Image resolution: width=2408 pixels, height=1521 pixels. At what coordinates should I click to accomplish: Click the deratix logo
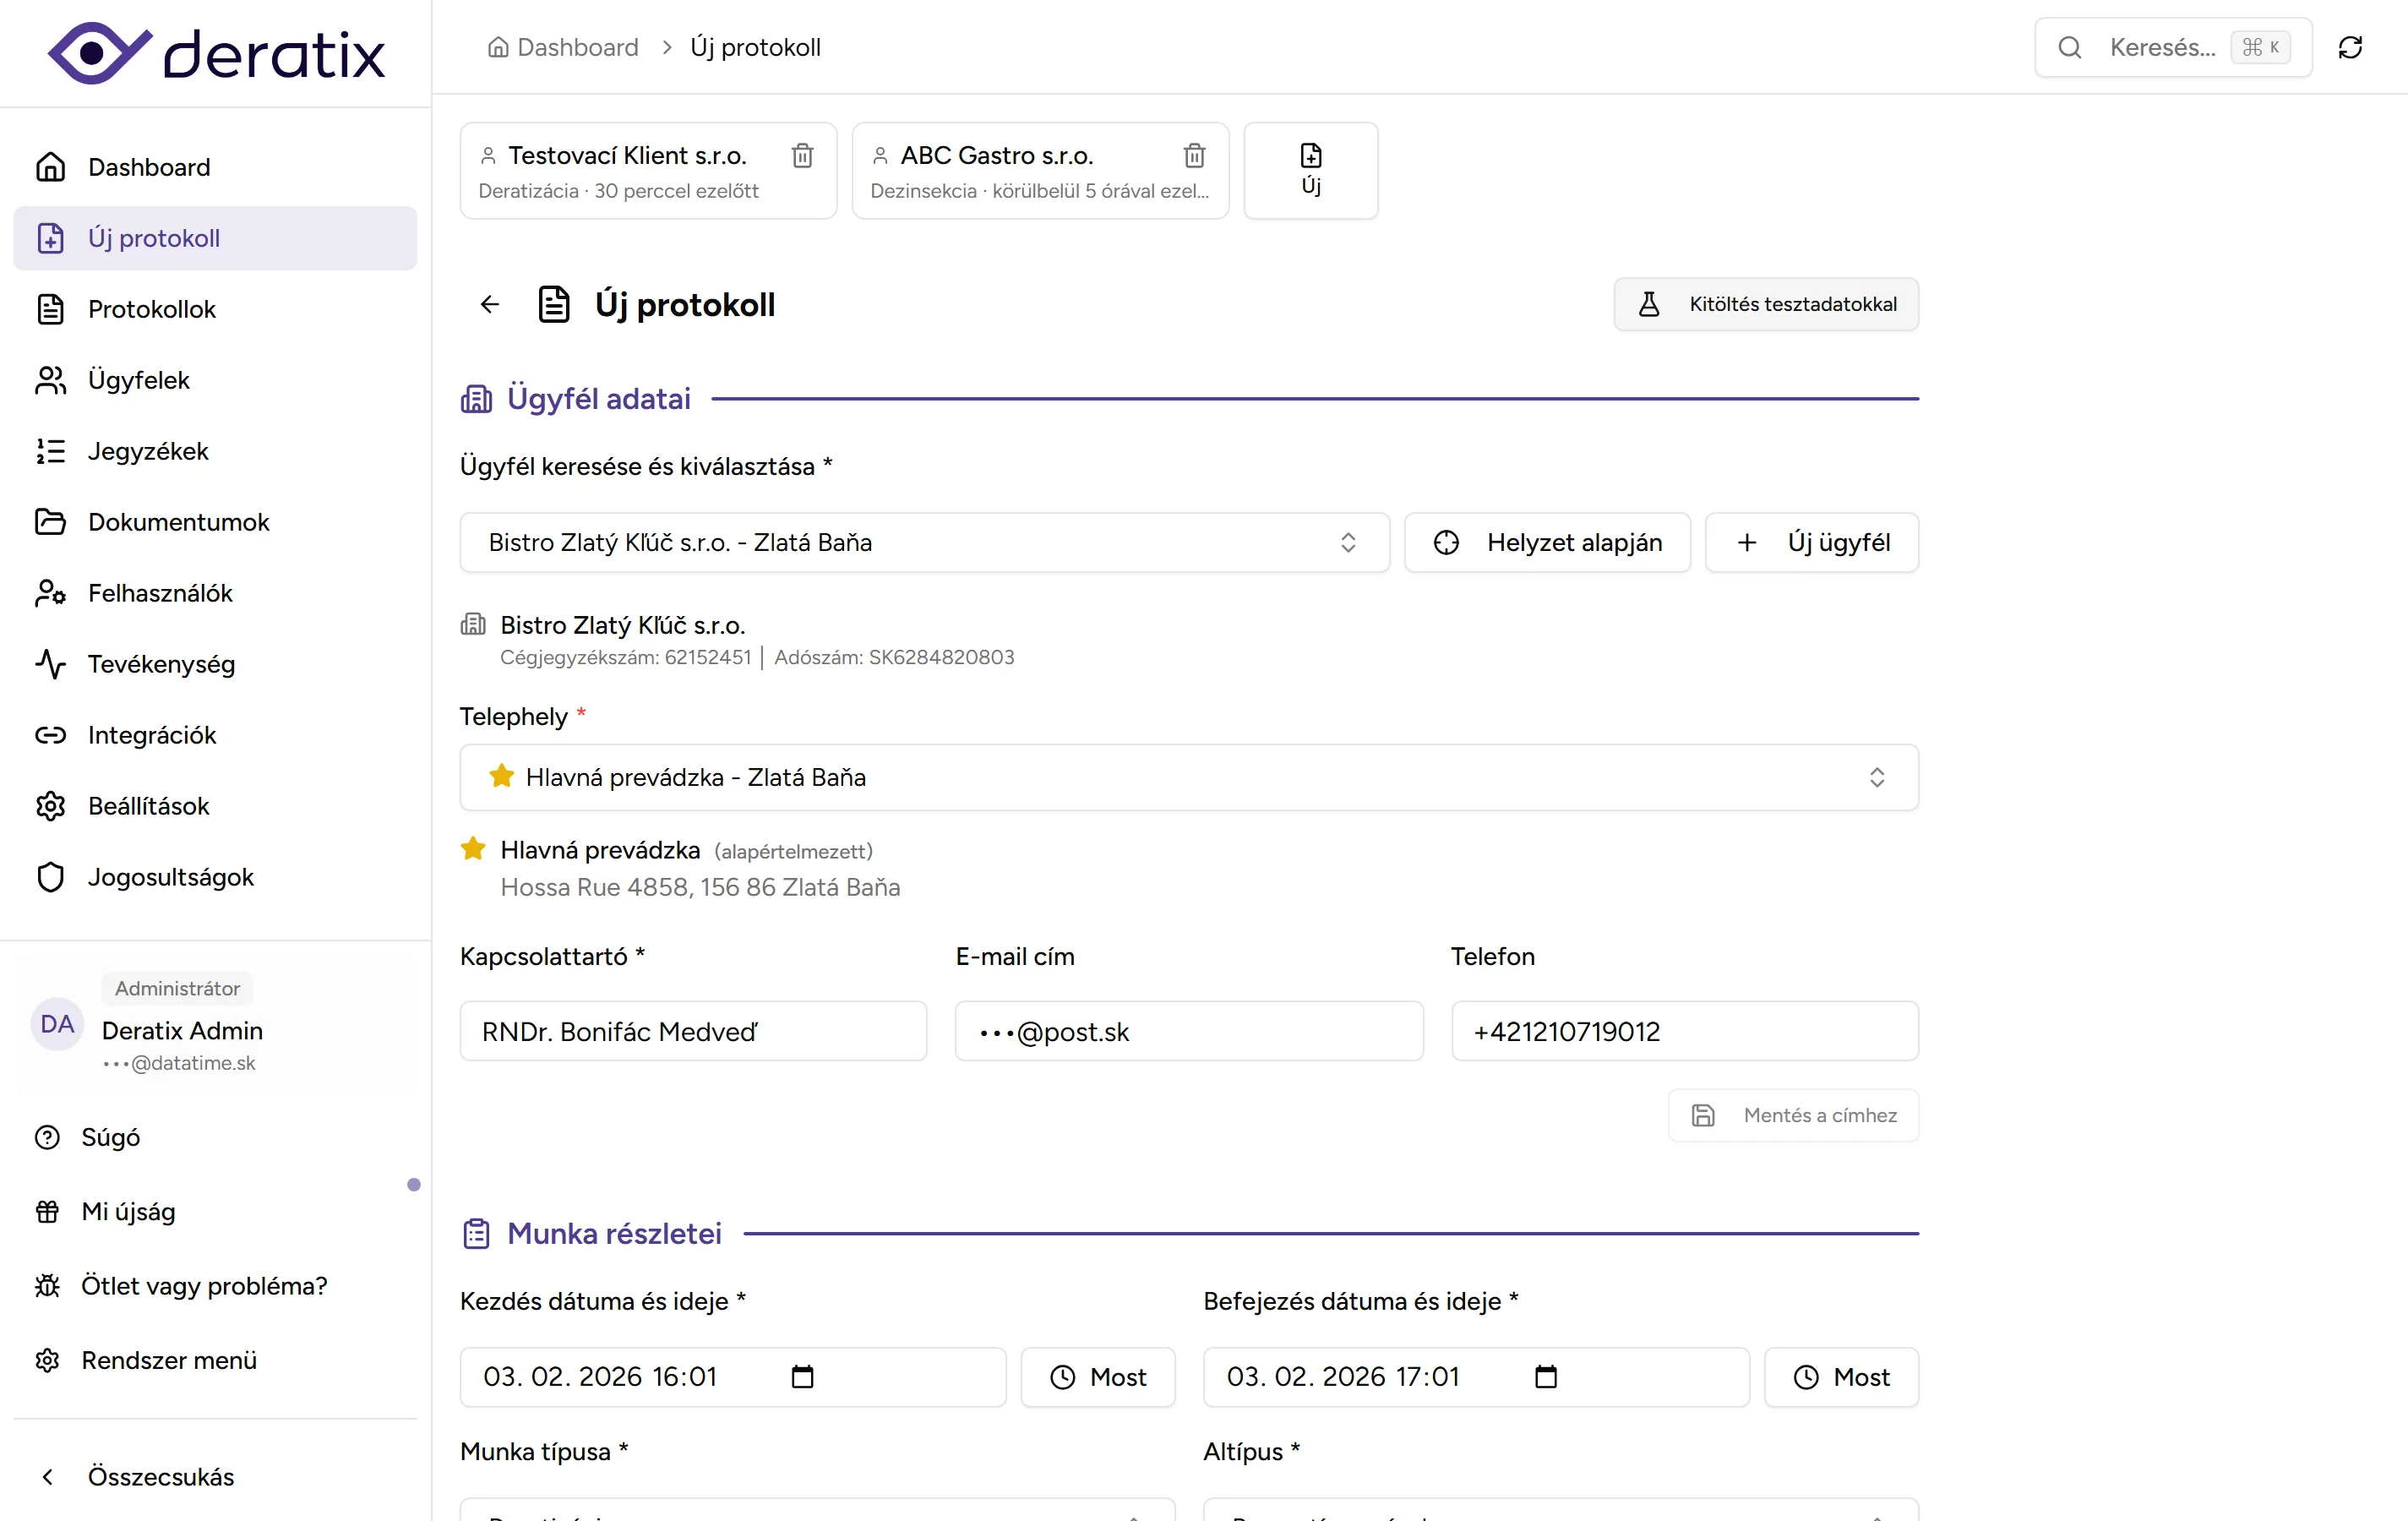point(216,53)
